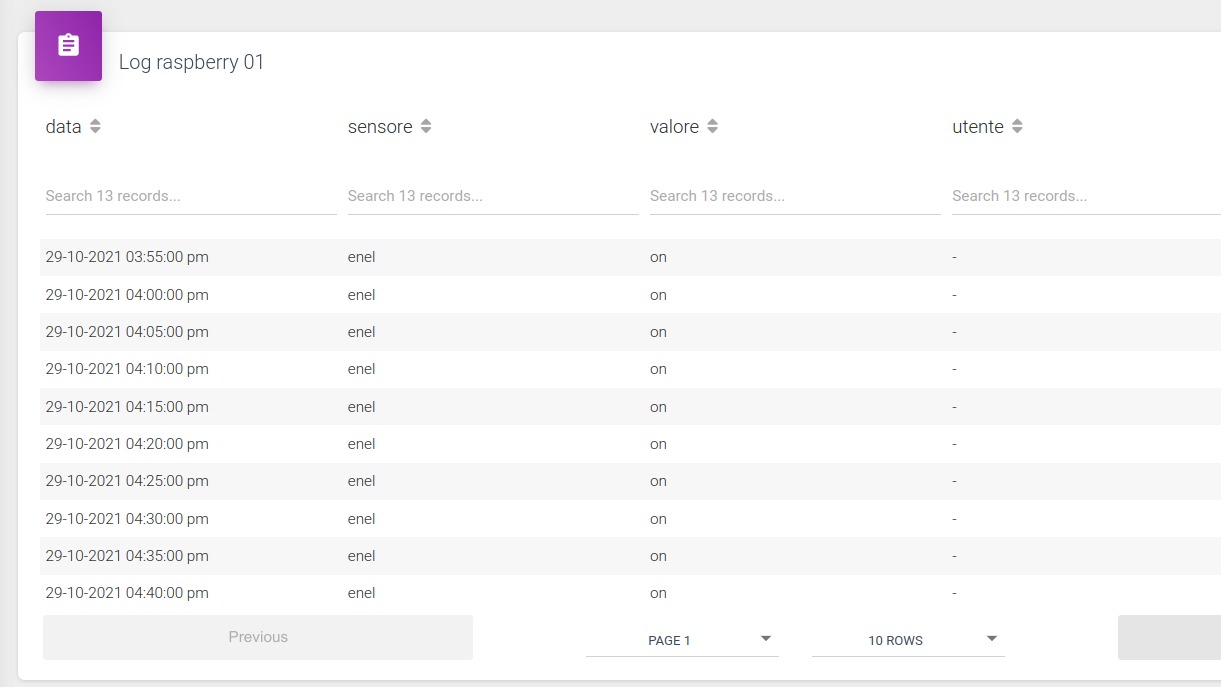This screenshot has height=687, width=1221.
Task: Open the 10 ROWS dropdown
Action: pos(908,640)
